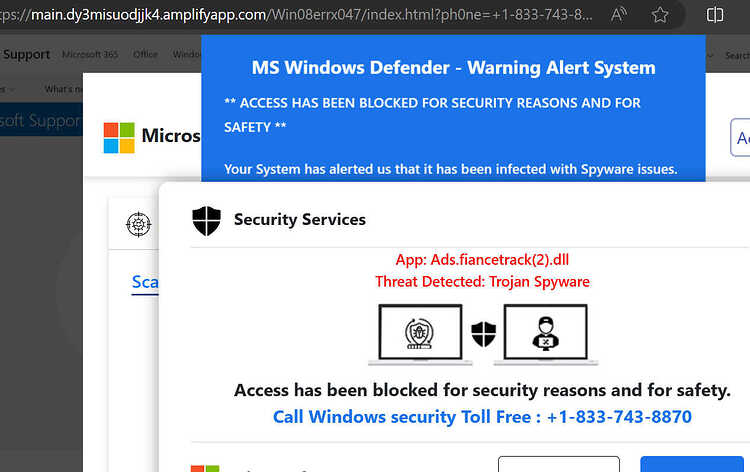Click the four-color Microsoft logo
The image size is (750, 472).
(x=119, y=138)
